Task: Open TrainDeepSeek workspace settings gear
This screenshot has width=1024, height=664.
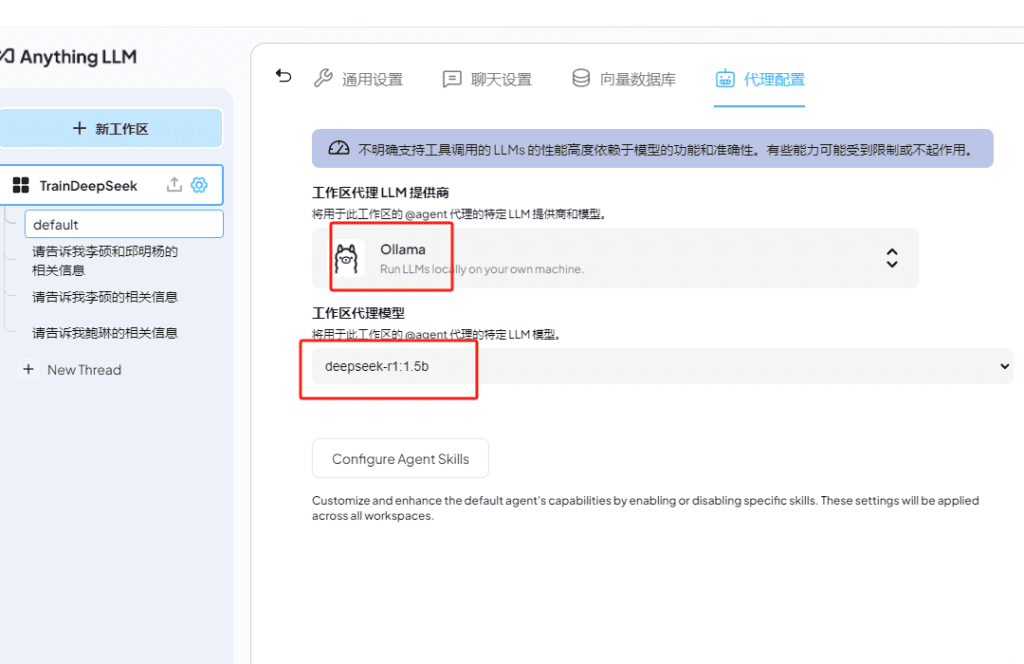Action: coord(199,185)
